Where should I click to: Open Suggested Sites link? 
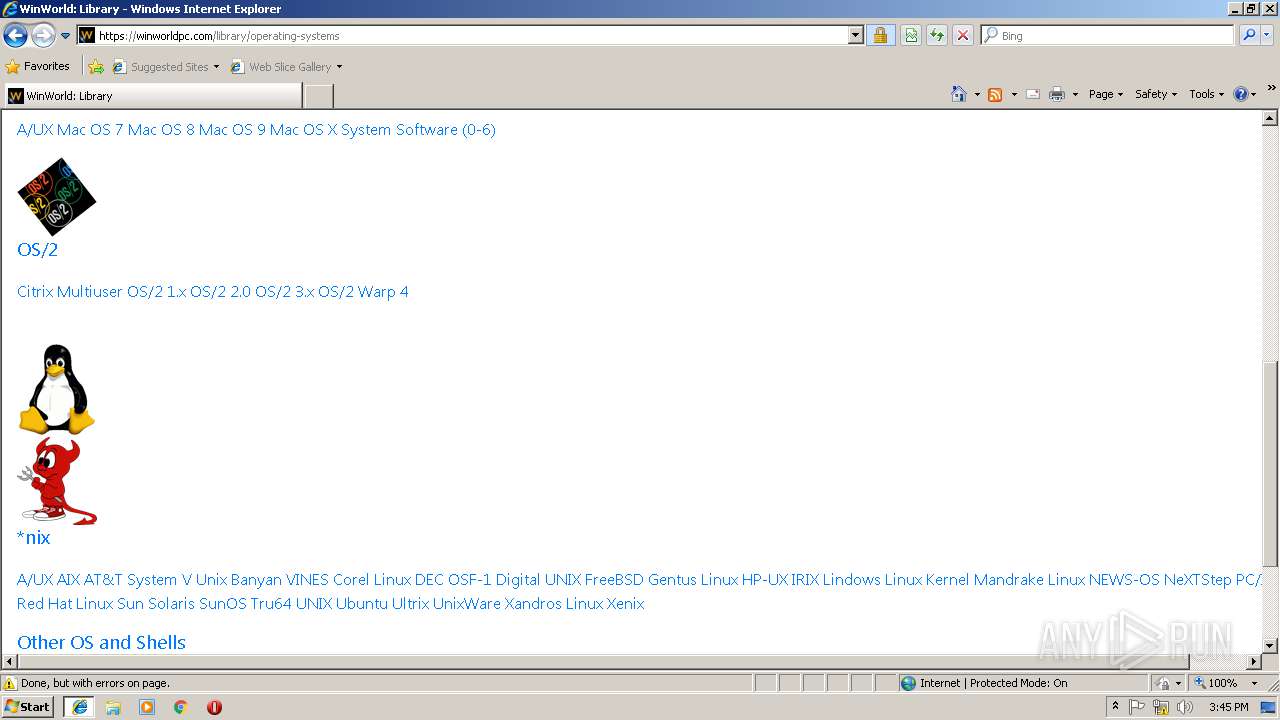coord(165,67)
